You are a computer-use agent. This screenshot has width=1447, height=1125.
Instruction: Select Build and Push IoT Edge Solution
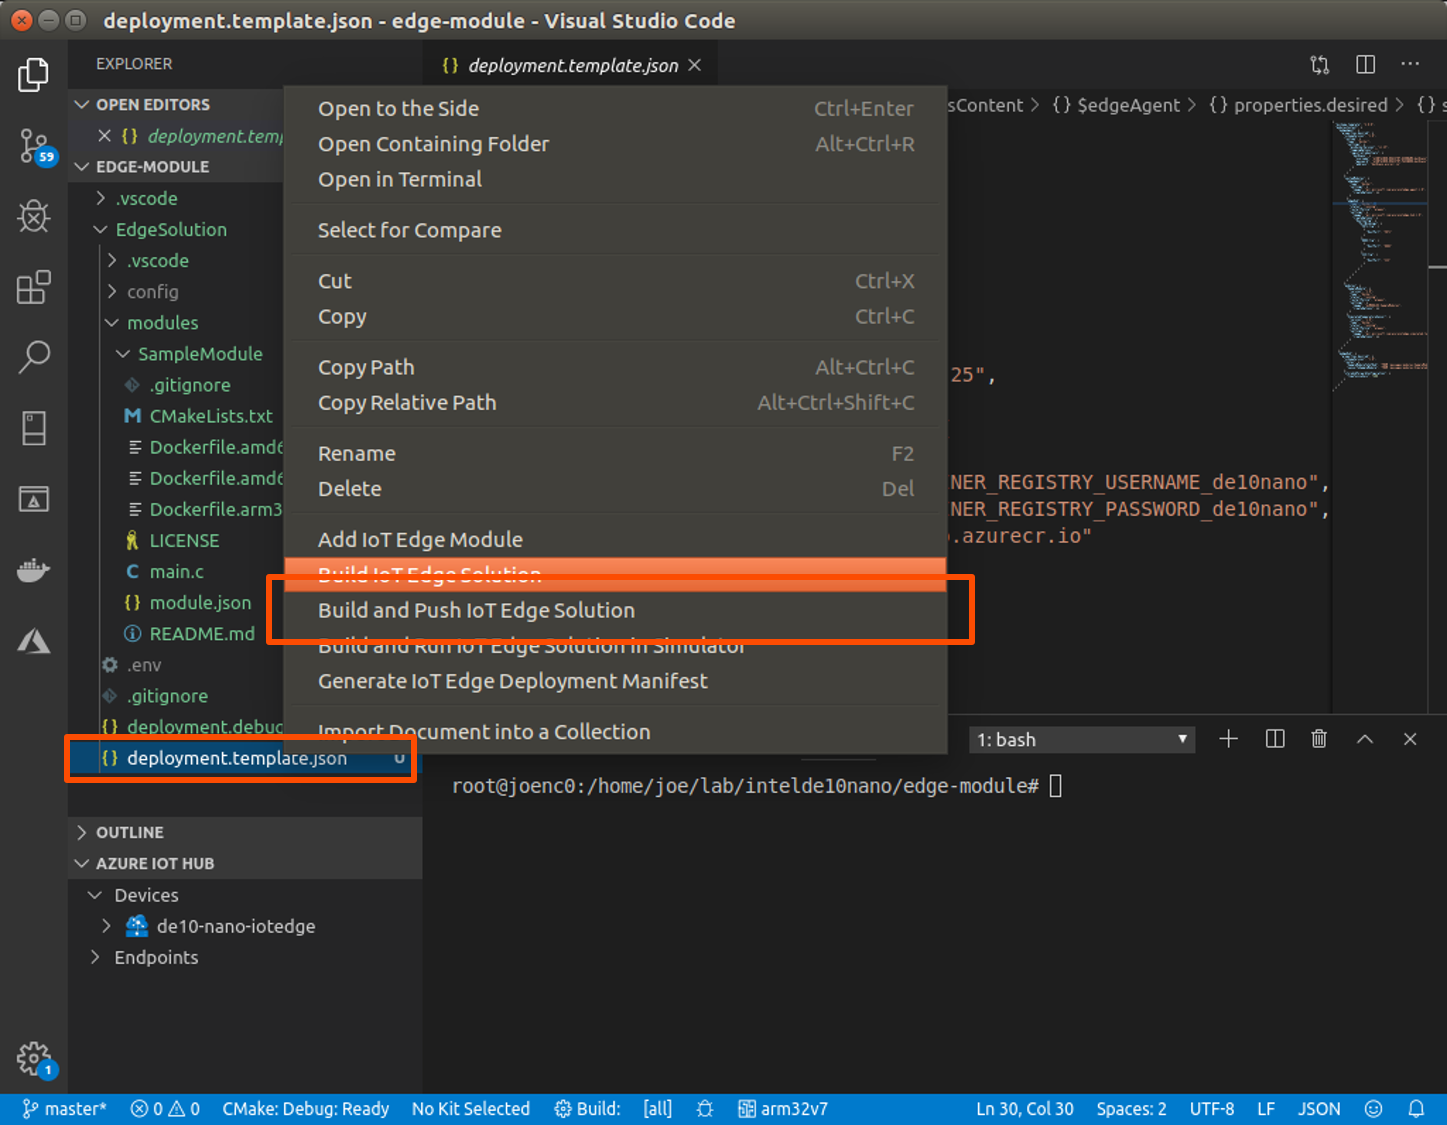click(x=476, y=610)
